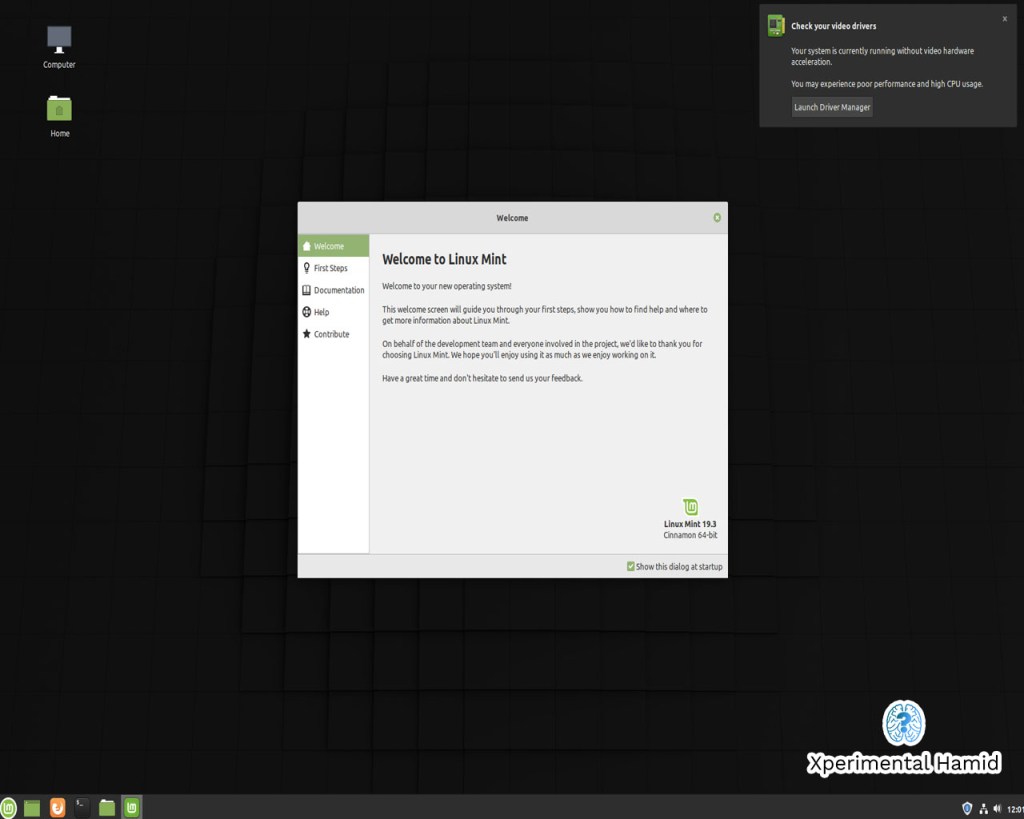Image resolution: width=1024 pixels, height=819 pixels.
Task: Click the Linux Mint logo in Welcome dialog
Action: pyautogui.click(x=690, y=507)
